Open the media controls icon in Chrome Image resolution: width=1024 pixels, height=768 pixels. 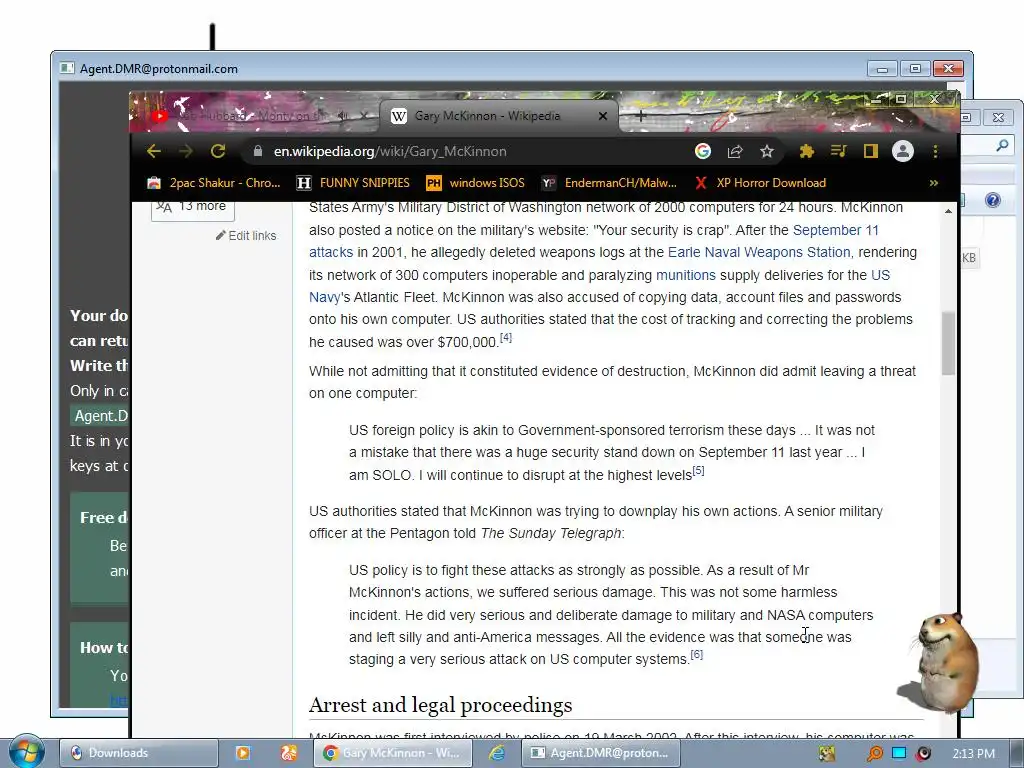click(x=839, y=152)
